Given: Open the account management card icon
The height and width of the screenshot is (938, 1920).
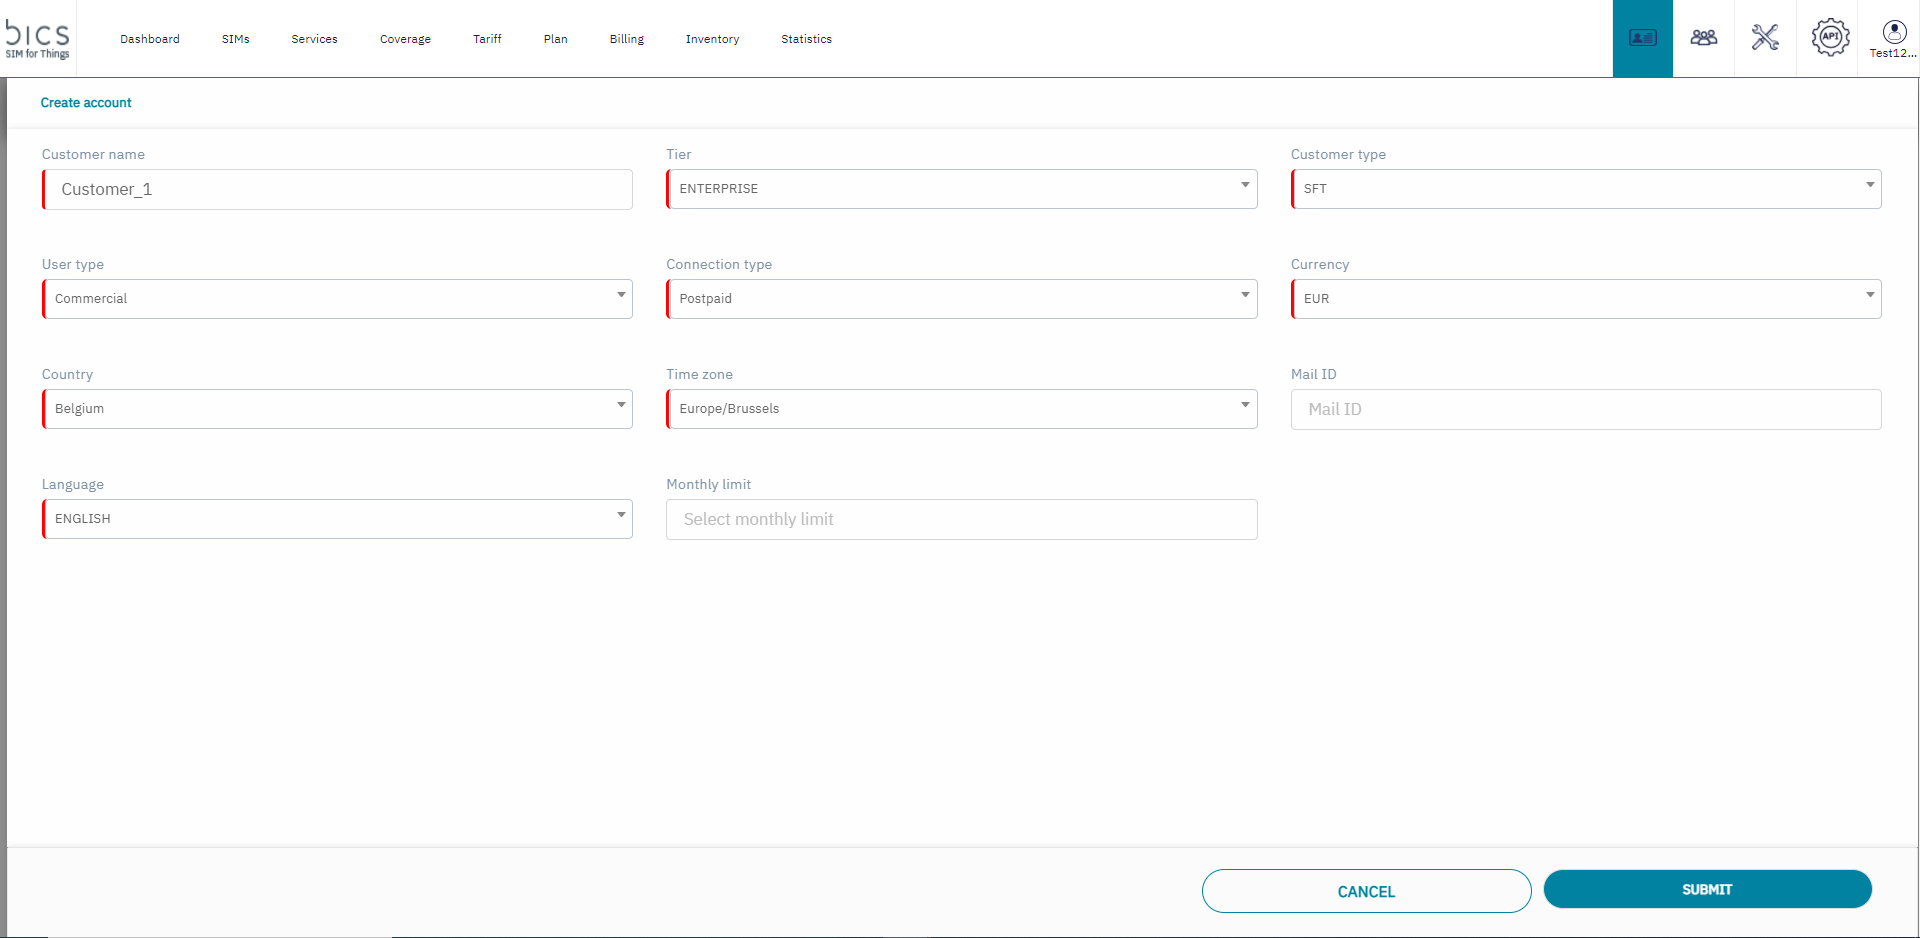Looking at the screenshot, I should click(1642, 38).
